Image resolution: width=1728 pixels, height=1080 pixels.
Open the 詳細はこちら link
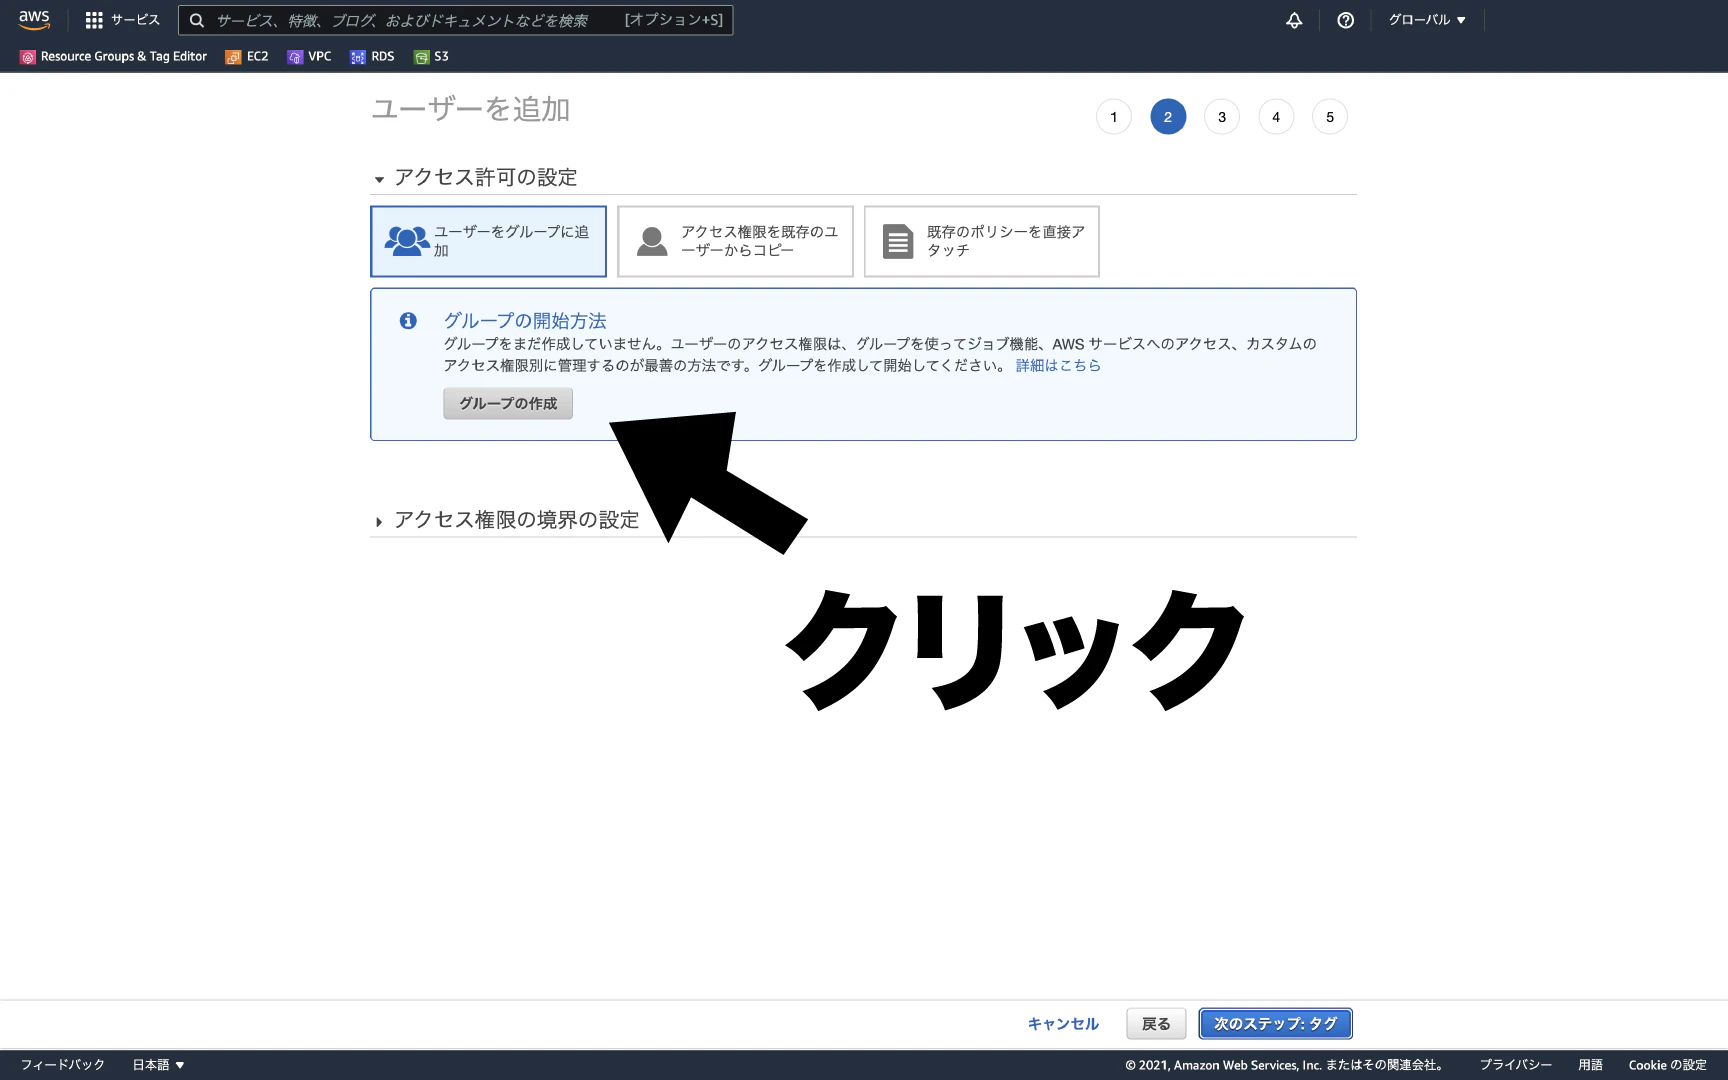[1058, 366]
